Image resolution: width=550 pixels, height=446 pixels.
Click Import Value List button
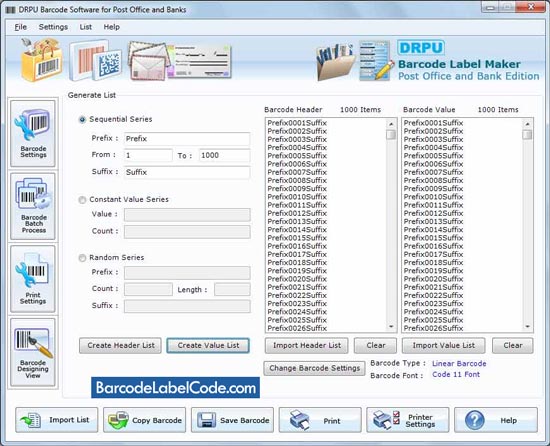click(443, 345)
